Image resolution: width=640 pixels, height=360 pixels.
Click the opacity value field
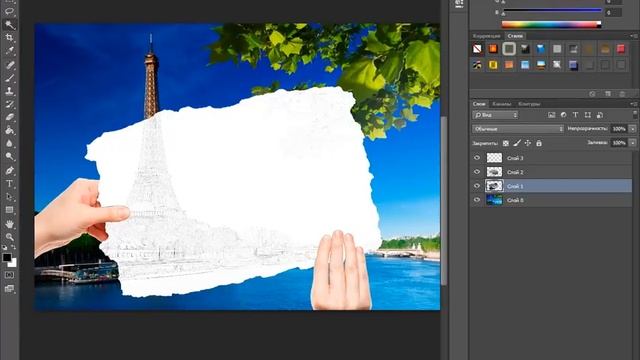point(619,129)
